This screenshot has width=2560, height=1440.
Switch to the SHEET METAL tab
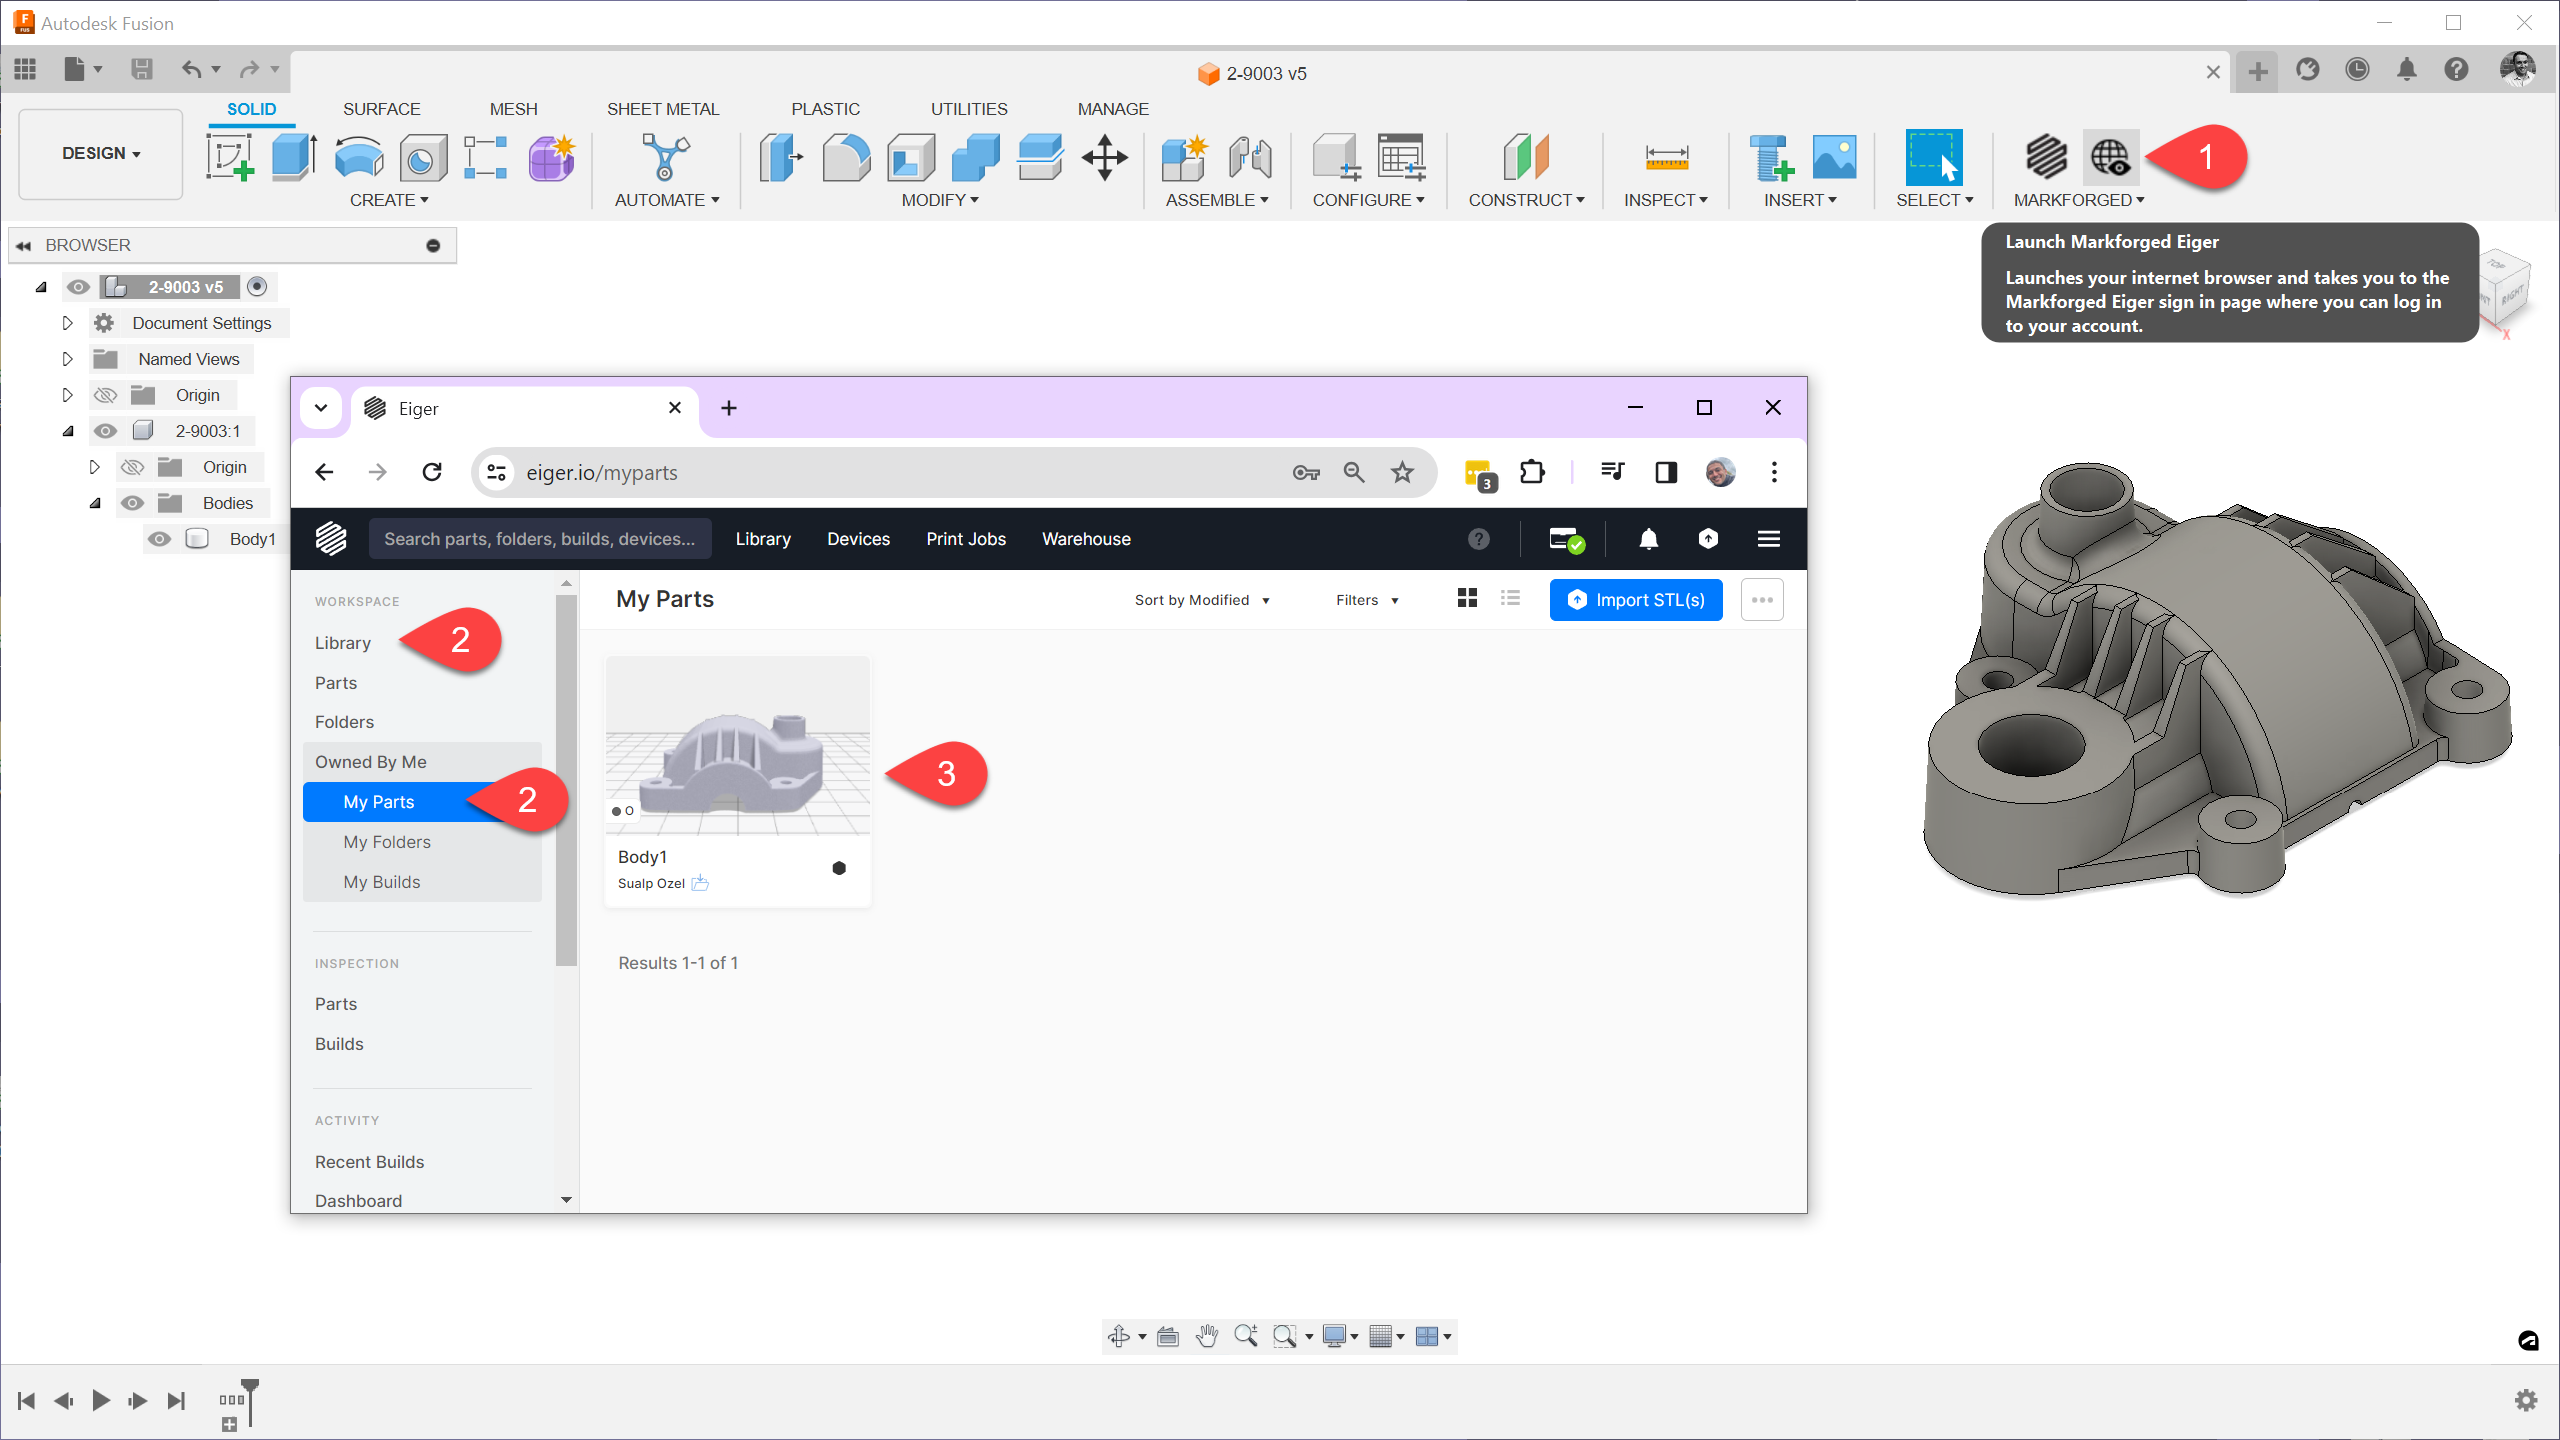point(662,109)
